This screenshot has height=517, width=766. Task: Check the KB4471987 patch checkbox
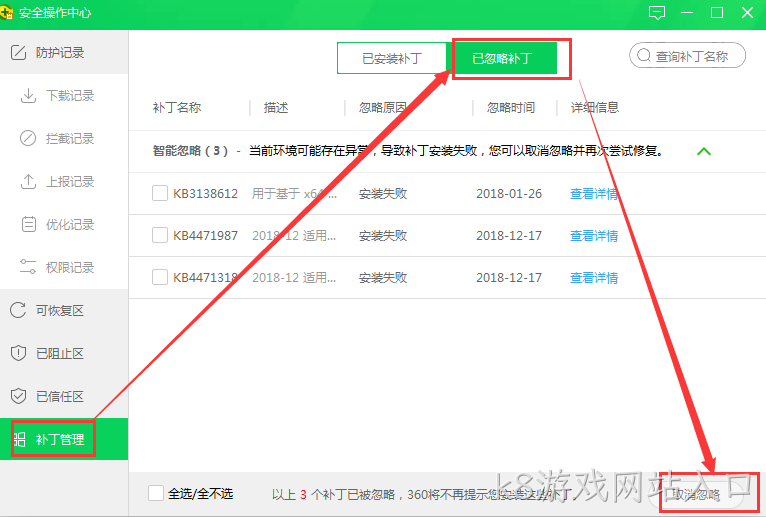[160, 235]
